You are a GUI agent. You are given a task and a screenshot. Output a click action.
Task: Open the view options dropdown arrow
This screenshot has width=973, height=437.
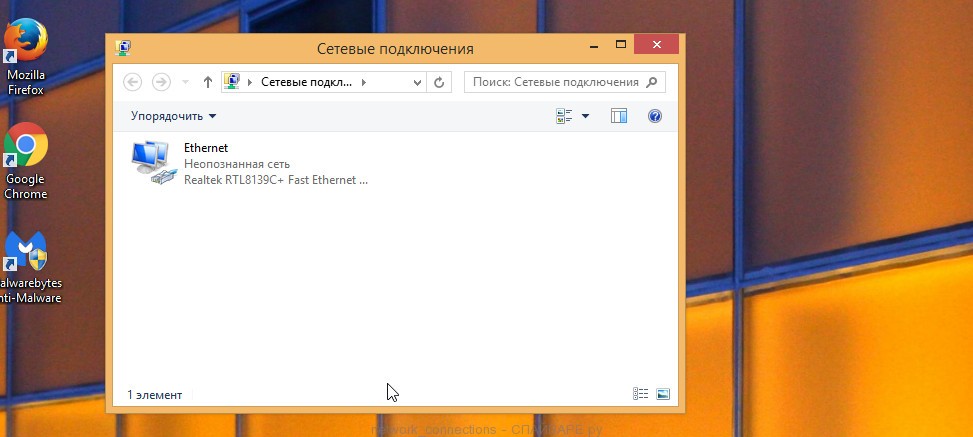(x=585, y=116)
